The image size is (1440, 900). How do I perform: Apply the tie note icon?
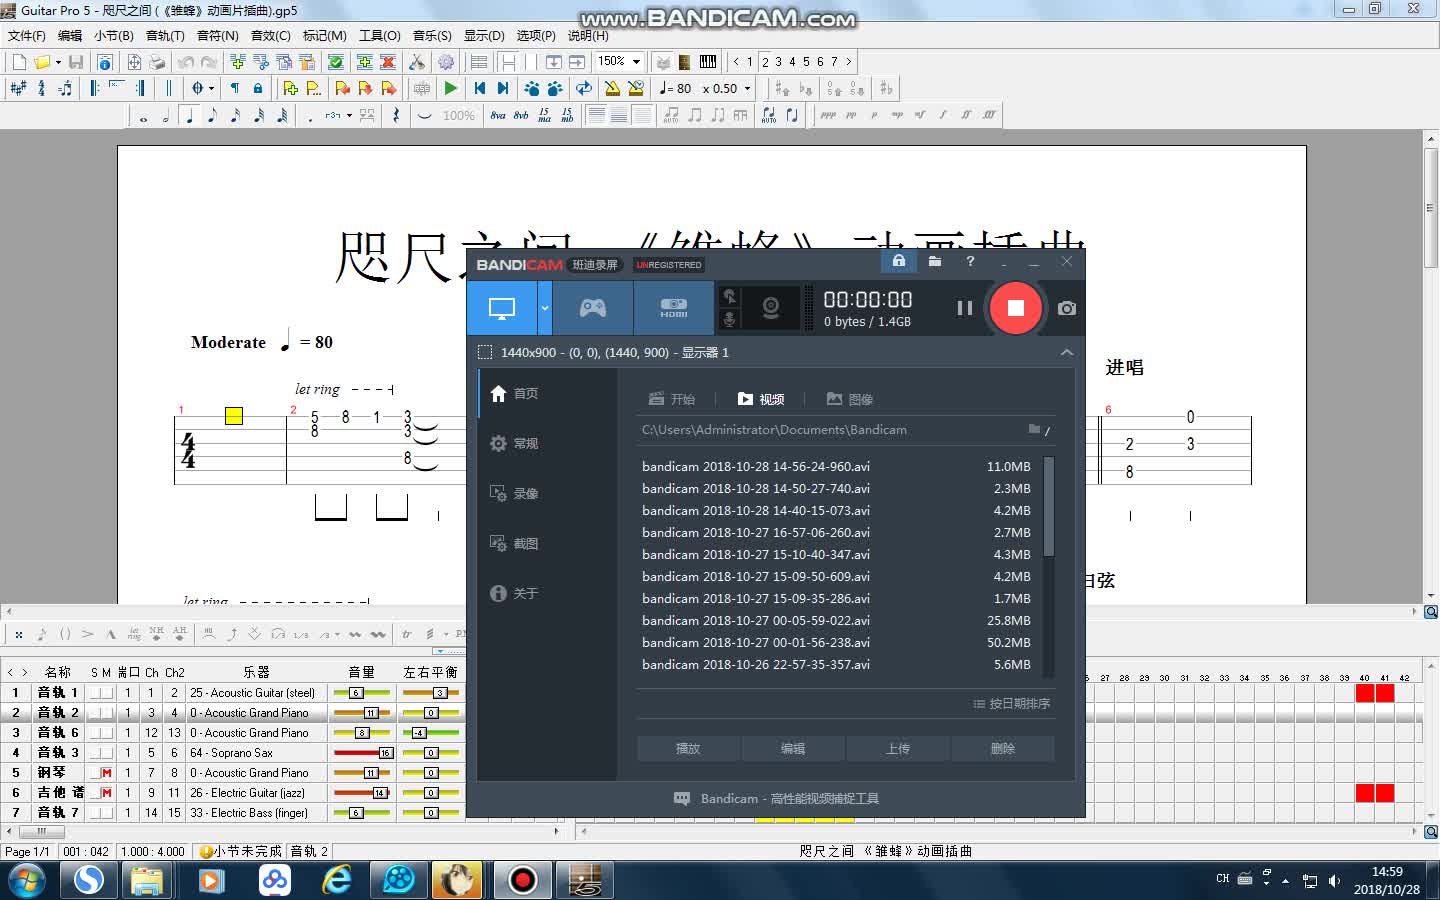tap(425, 116)
